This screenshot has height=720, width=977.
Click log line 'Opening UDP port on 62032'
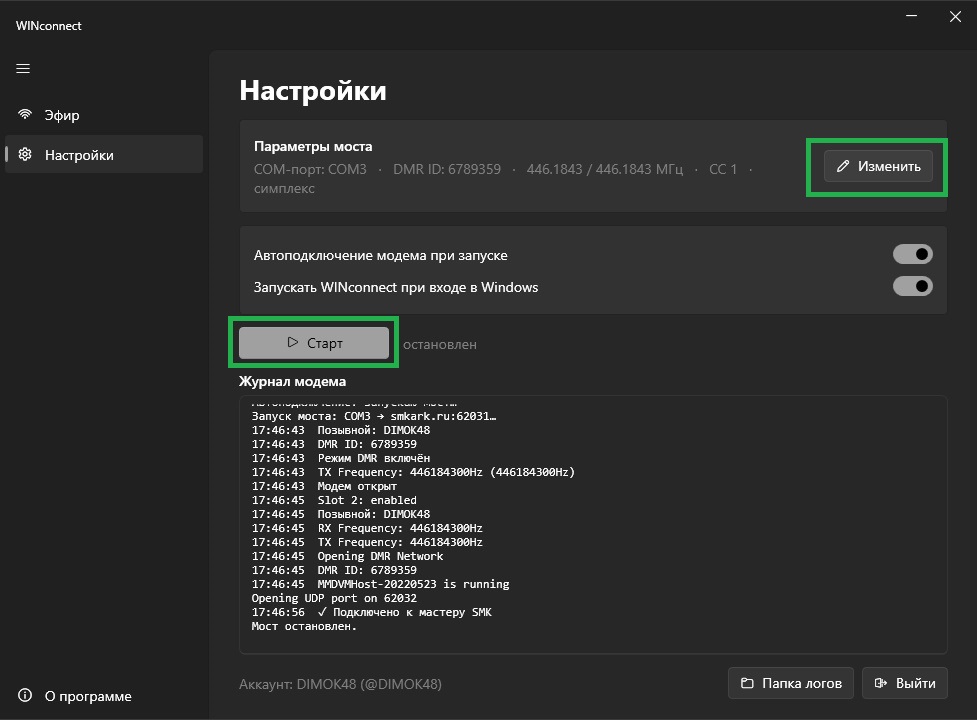334,598
